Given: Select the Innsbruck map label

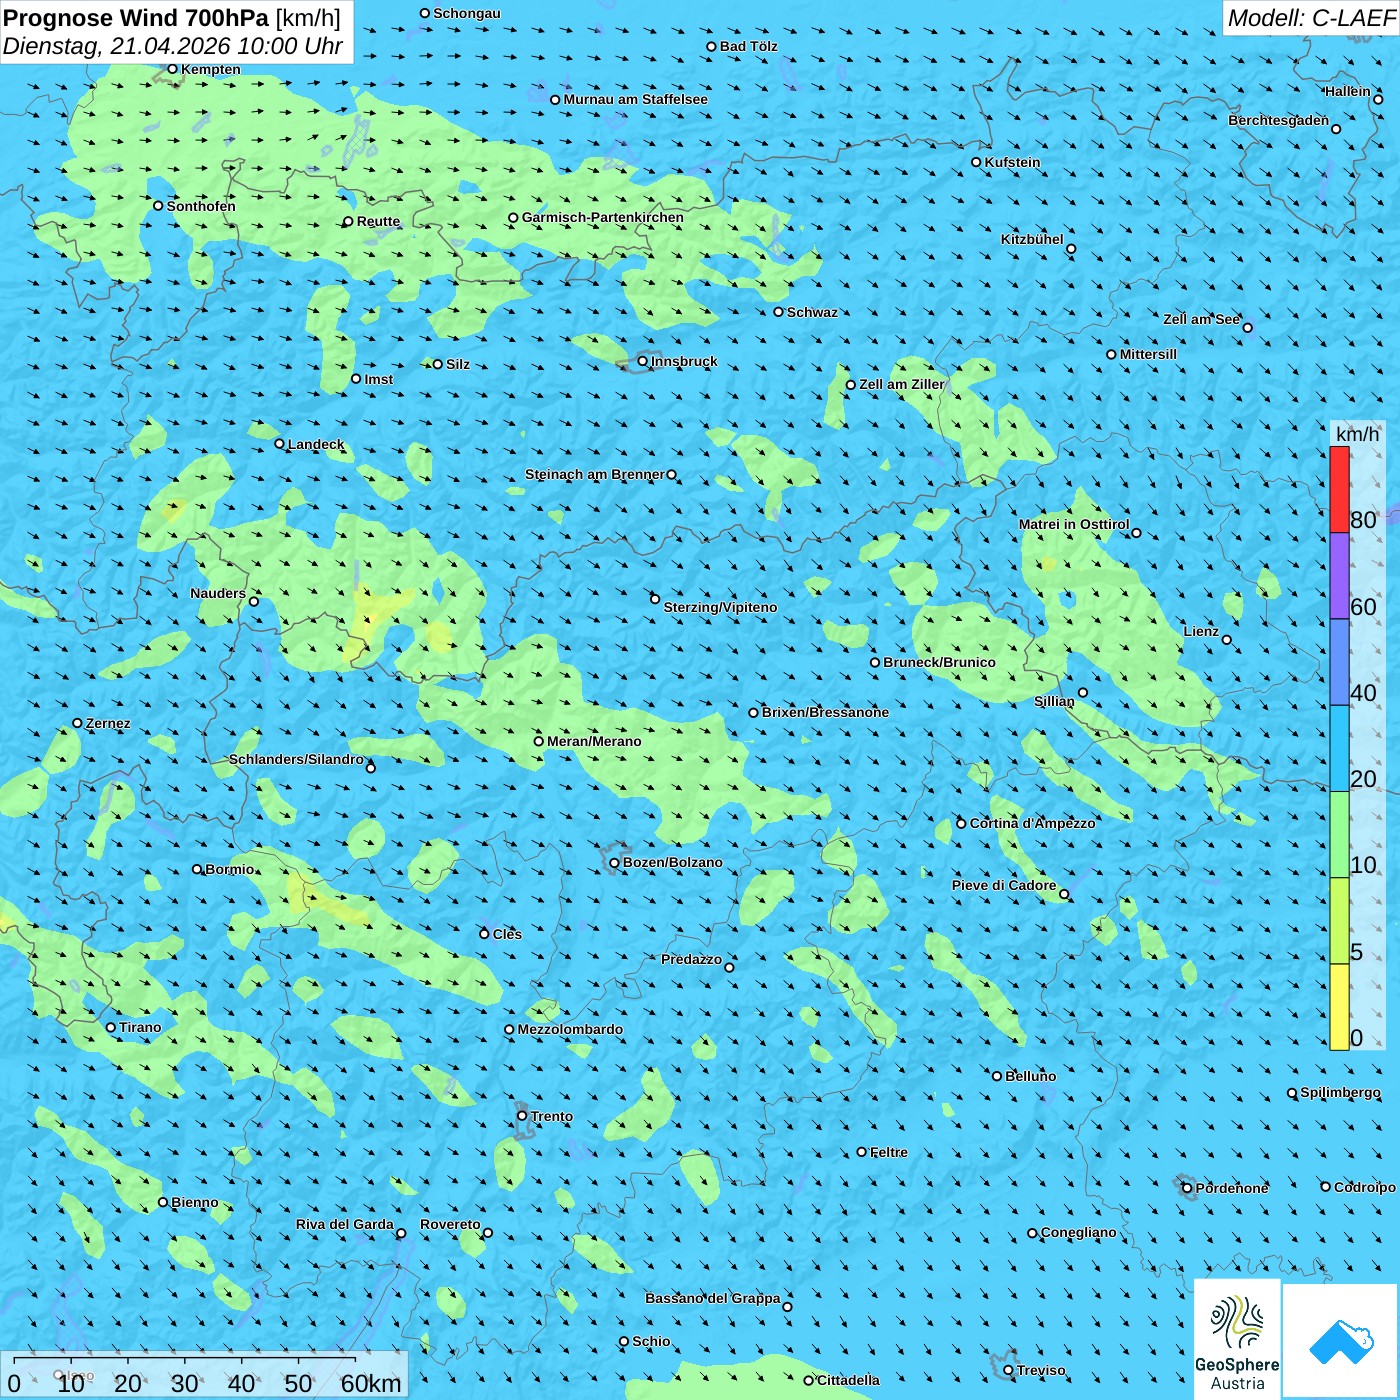Looking at the screenshot, I should point(684,361).
